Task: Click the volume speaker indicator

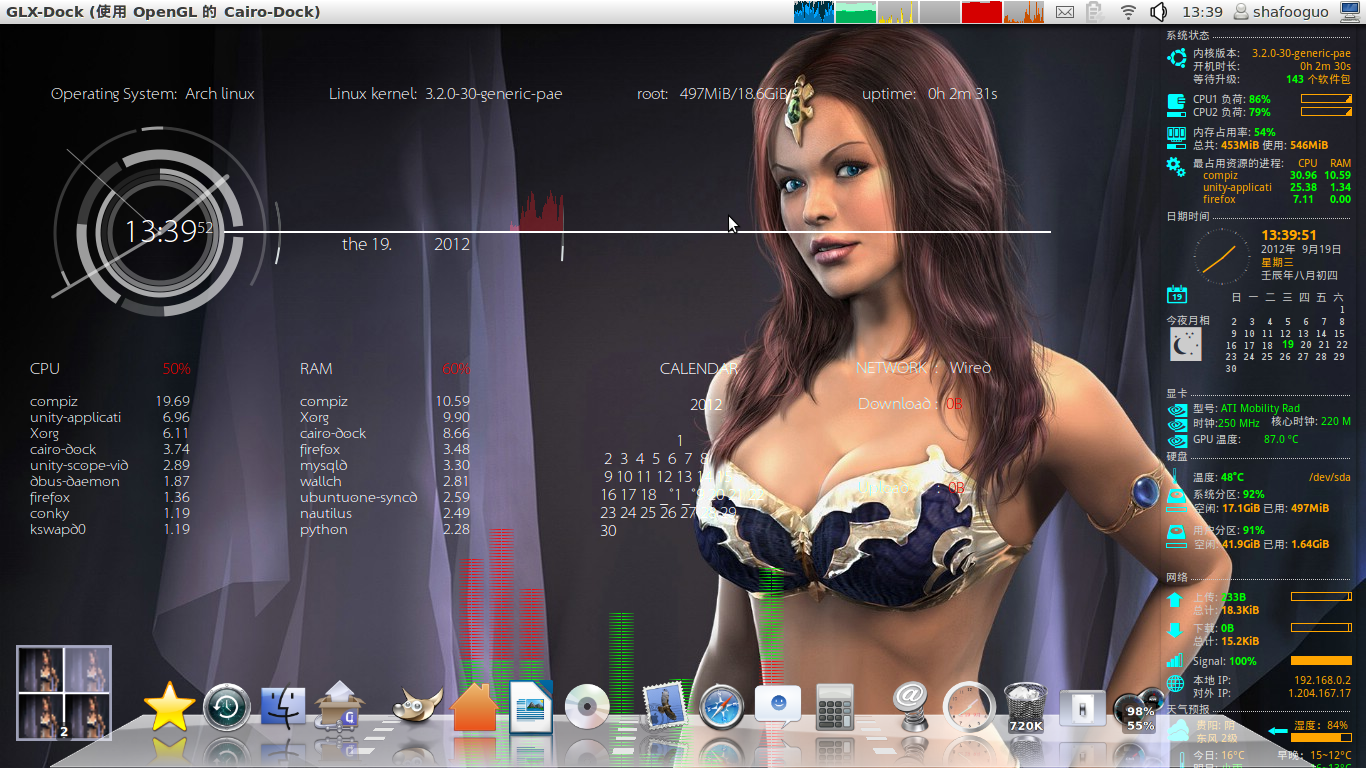Action: [x=1158, y=12]
